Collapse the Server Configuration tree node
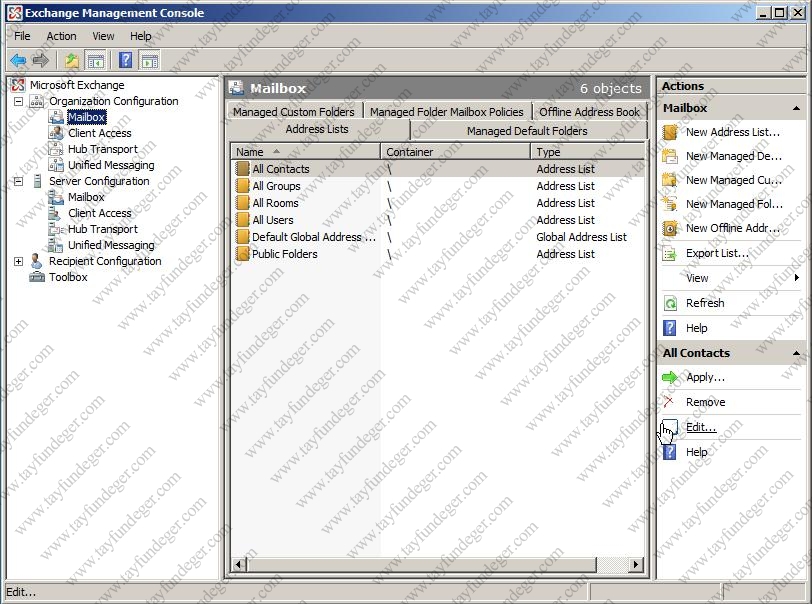 tap(18, 181)
